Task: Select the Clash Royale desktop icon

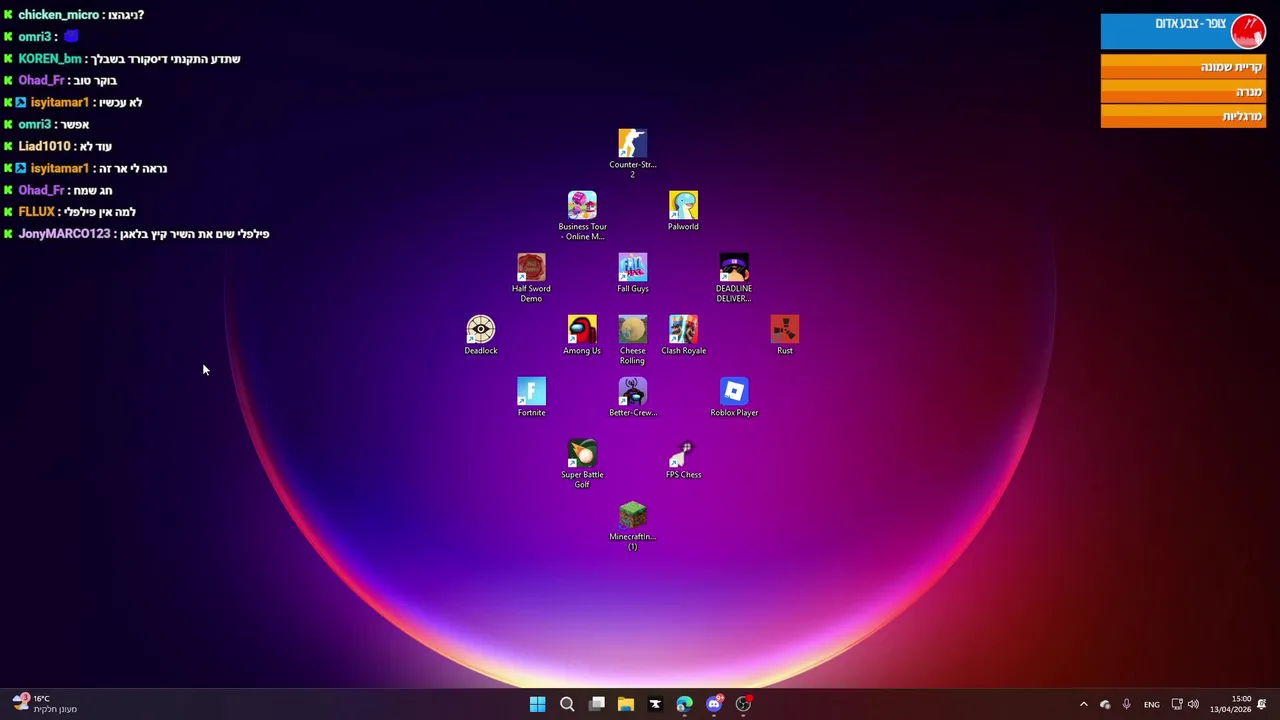Action: pyautogui.click(x=683, y=334)
